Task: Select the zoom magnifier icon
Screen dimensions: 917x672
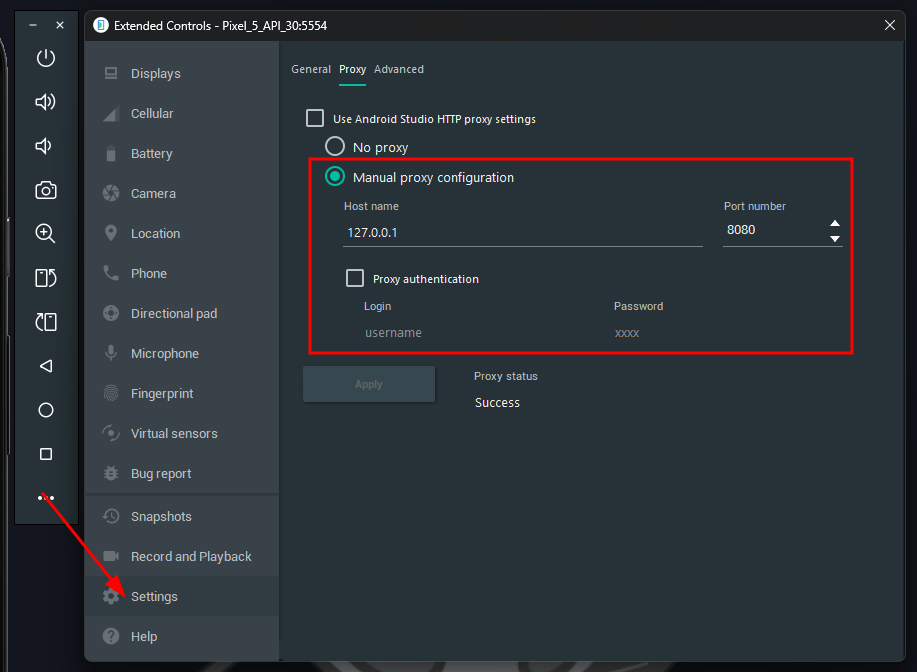Action: click(45, 233)
